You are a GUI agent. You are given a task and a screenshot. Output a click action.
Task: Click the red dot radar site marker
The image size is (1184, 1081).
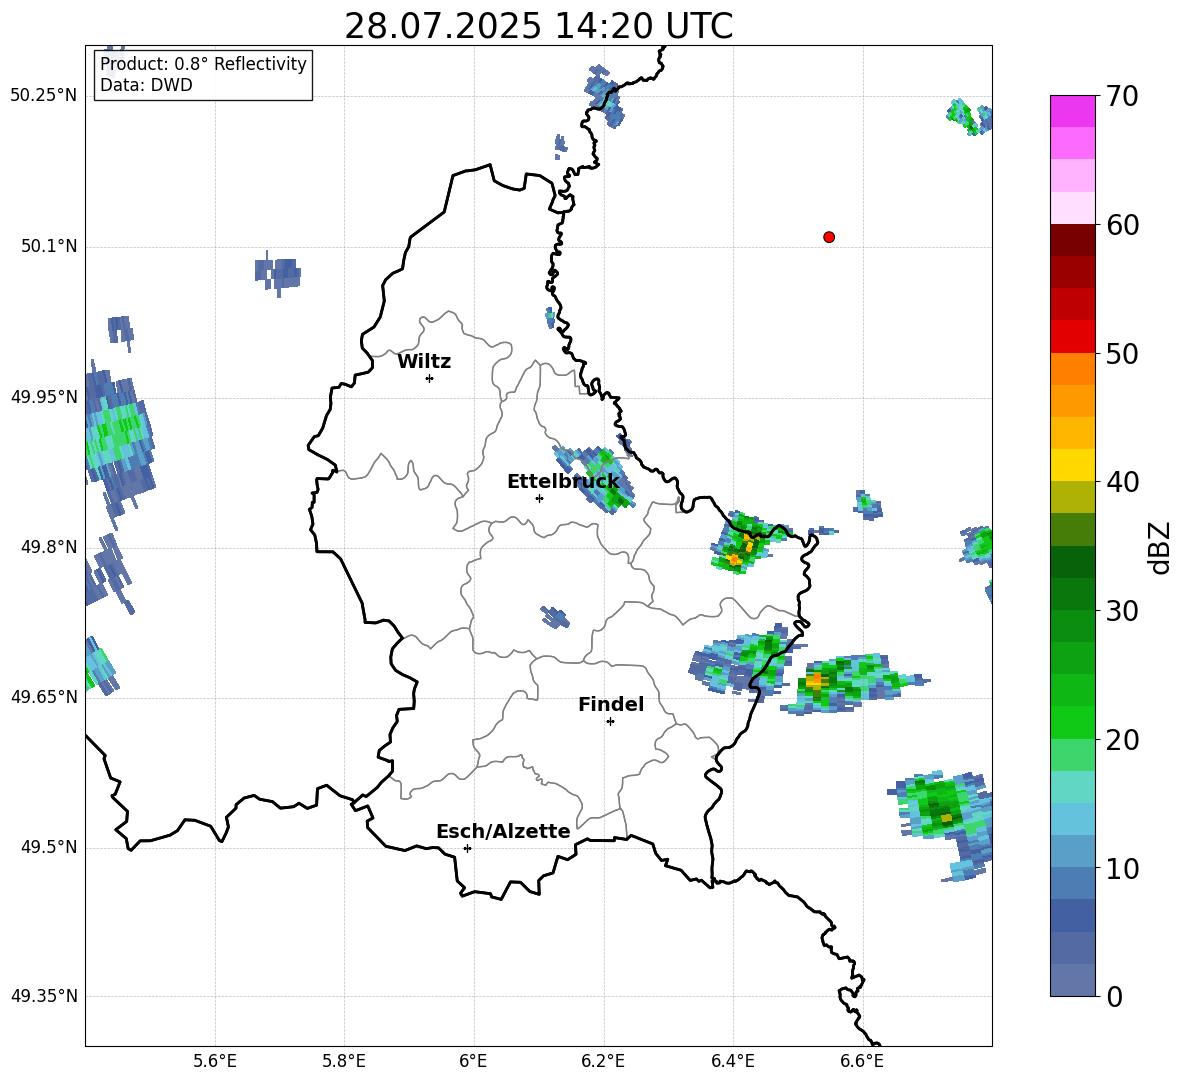tap(828, 237)
